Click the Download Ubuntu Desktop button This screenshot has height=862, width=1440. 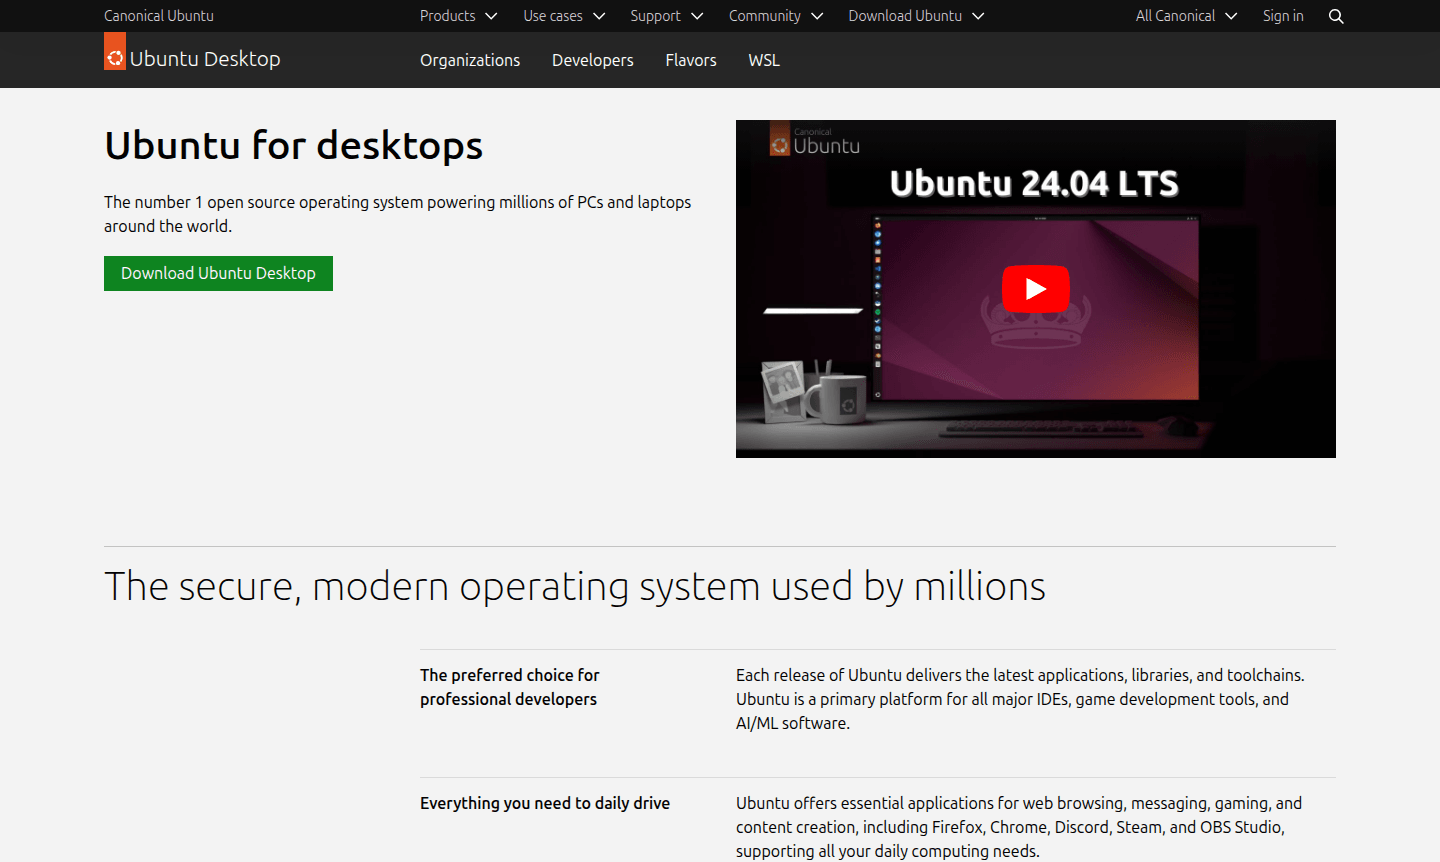click(218, 273)
